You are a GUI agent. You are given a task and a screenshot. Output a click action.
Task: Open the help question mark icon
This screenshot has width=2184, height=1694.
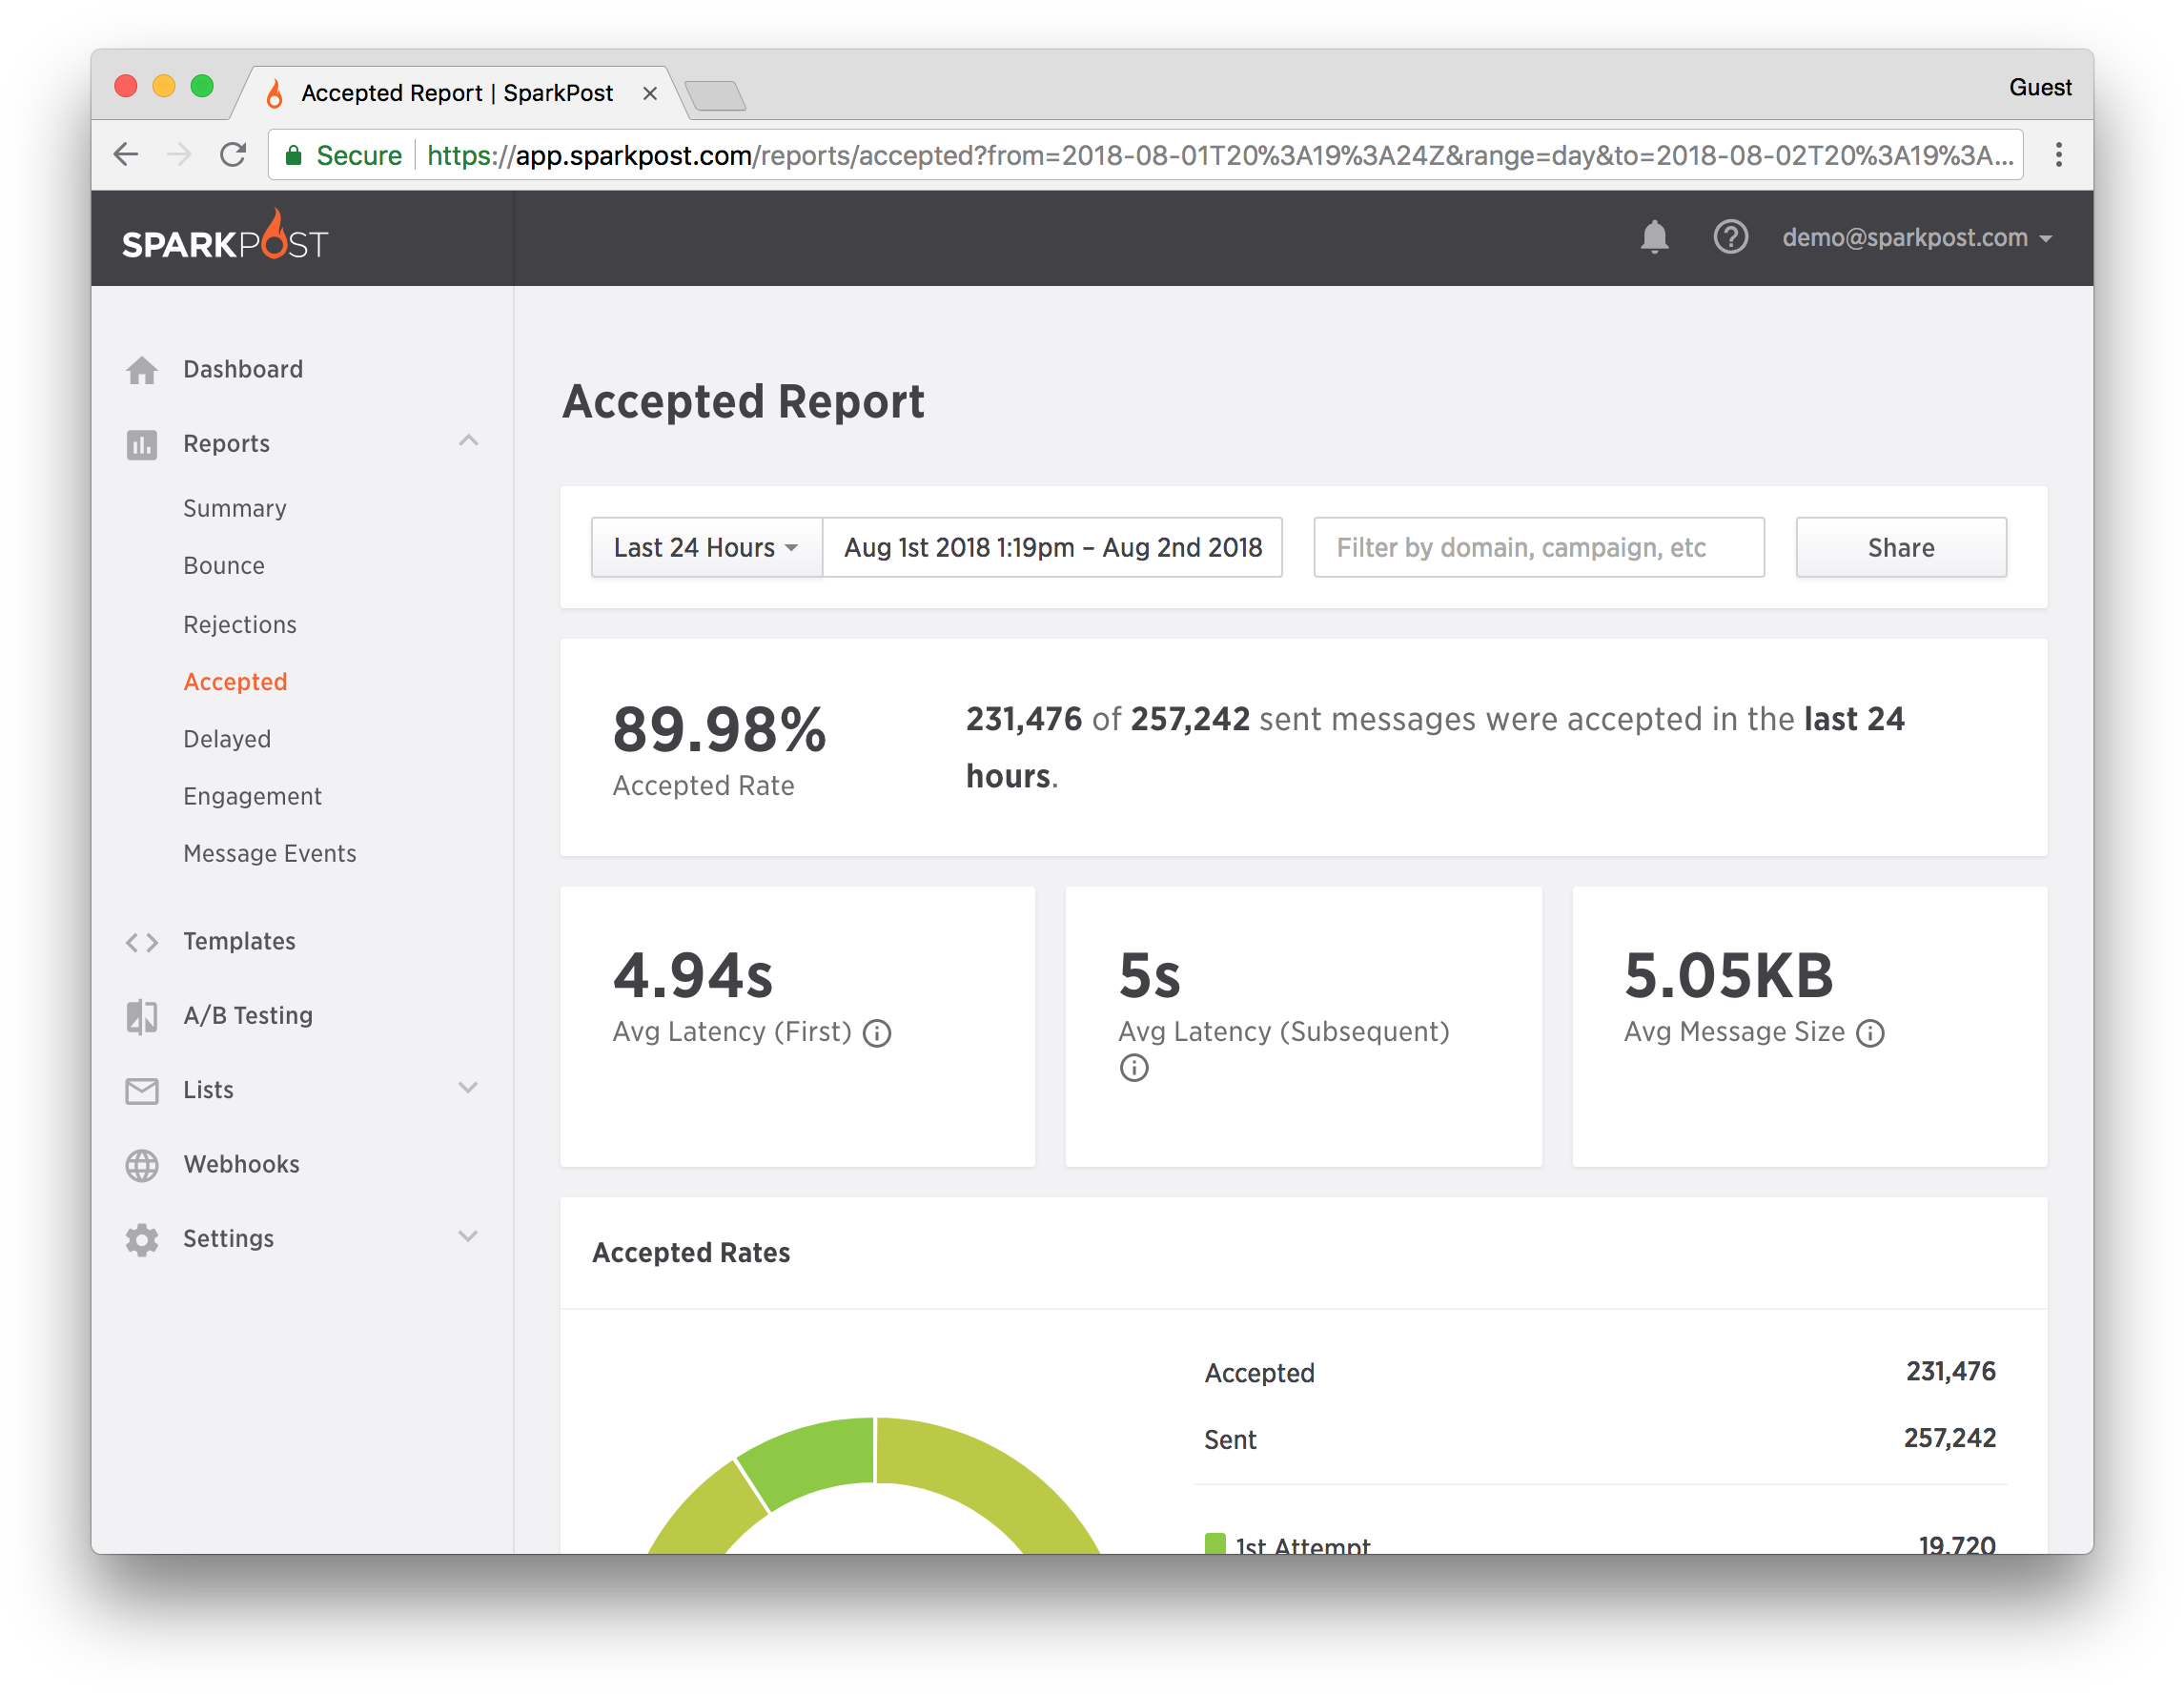[x=1730, y=237]
